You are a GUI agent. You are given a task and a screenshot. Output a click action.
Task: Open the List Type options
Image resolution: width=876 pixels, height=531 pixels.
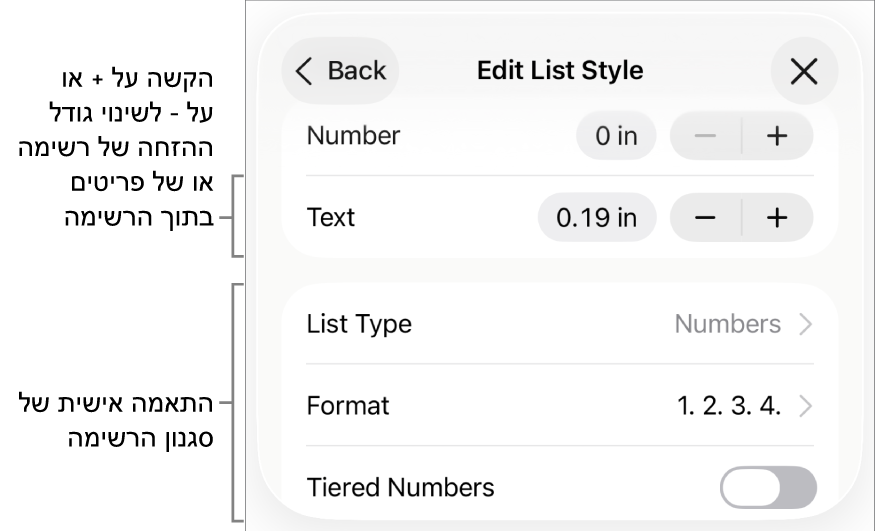coord(559,324)
